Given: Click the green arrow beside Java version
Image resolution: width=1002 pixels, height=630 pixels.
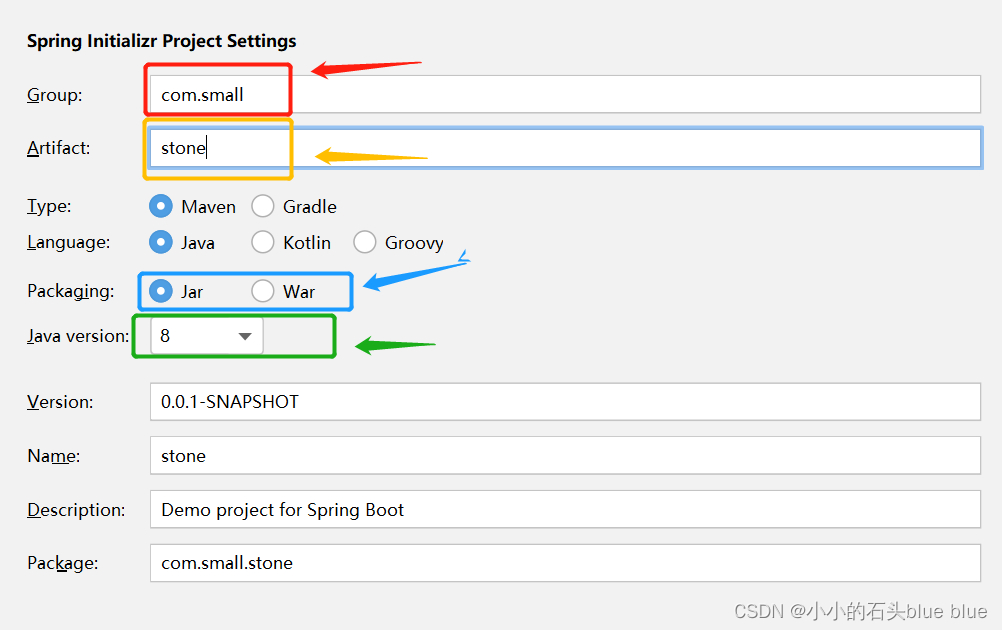Looking at the screenshot, I should tap(395, 346).
